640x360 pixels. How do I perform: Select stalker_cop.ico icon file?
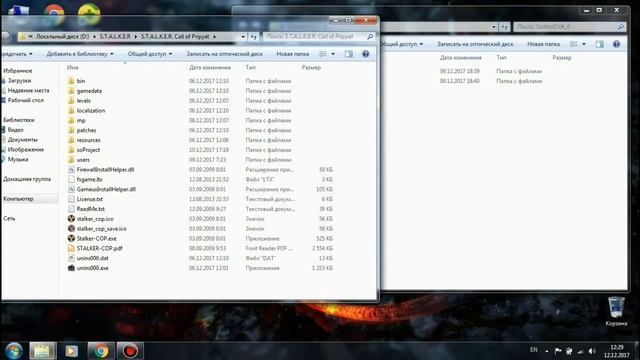click(95, 219)
